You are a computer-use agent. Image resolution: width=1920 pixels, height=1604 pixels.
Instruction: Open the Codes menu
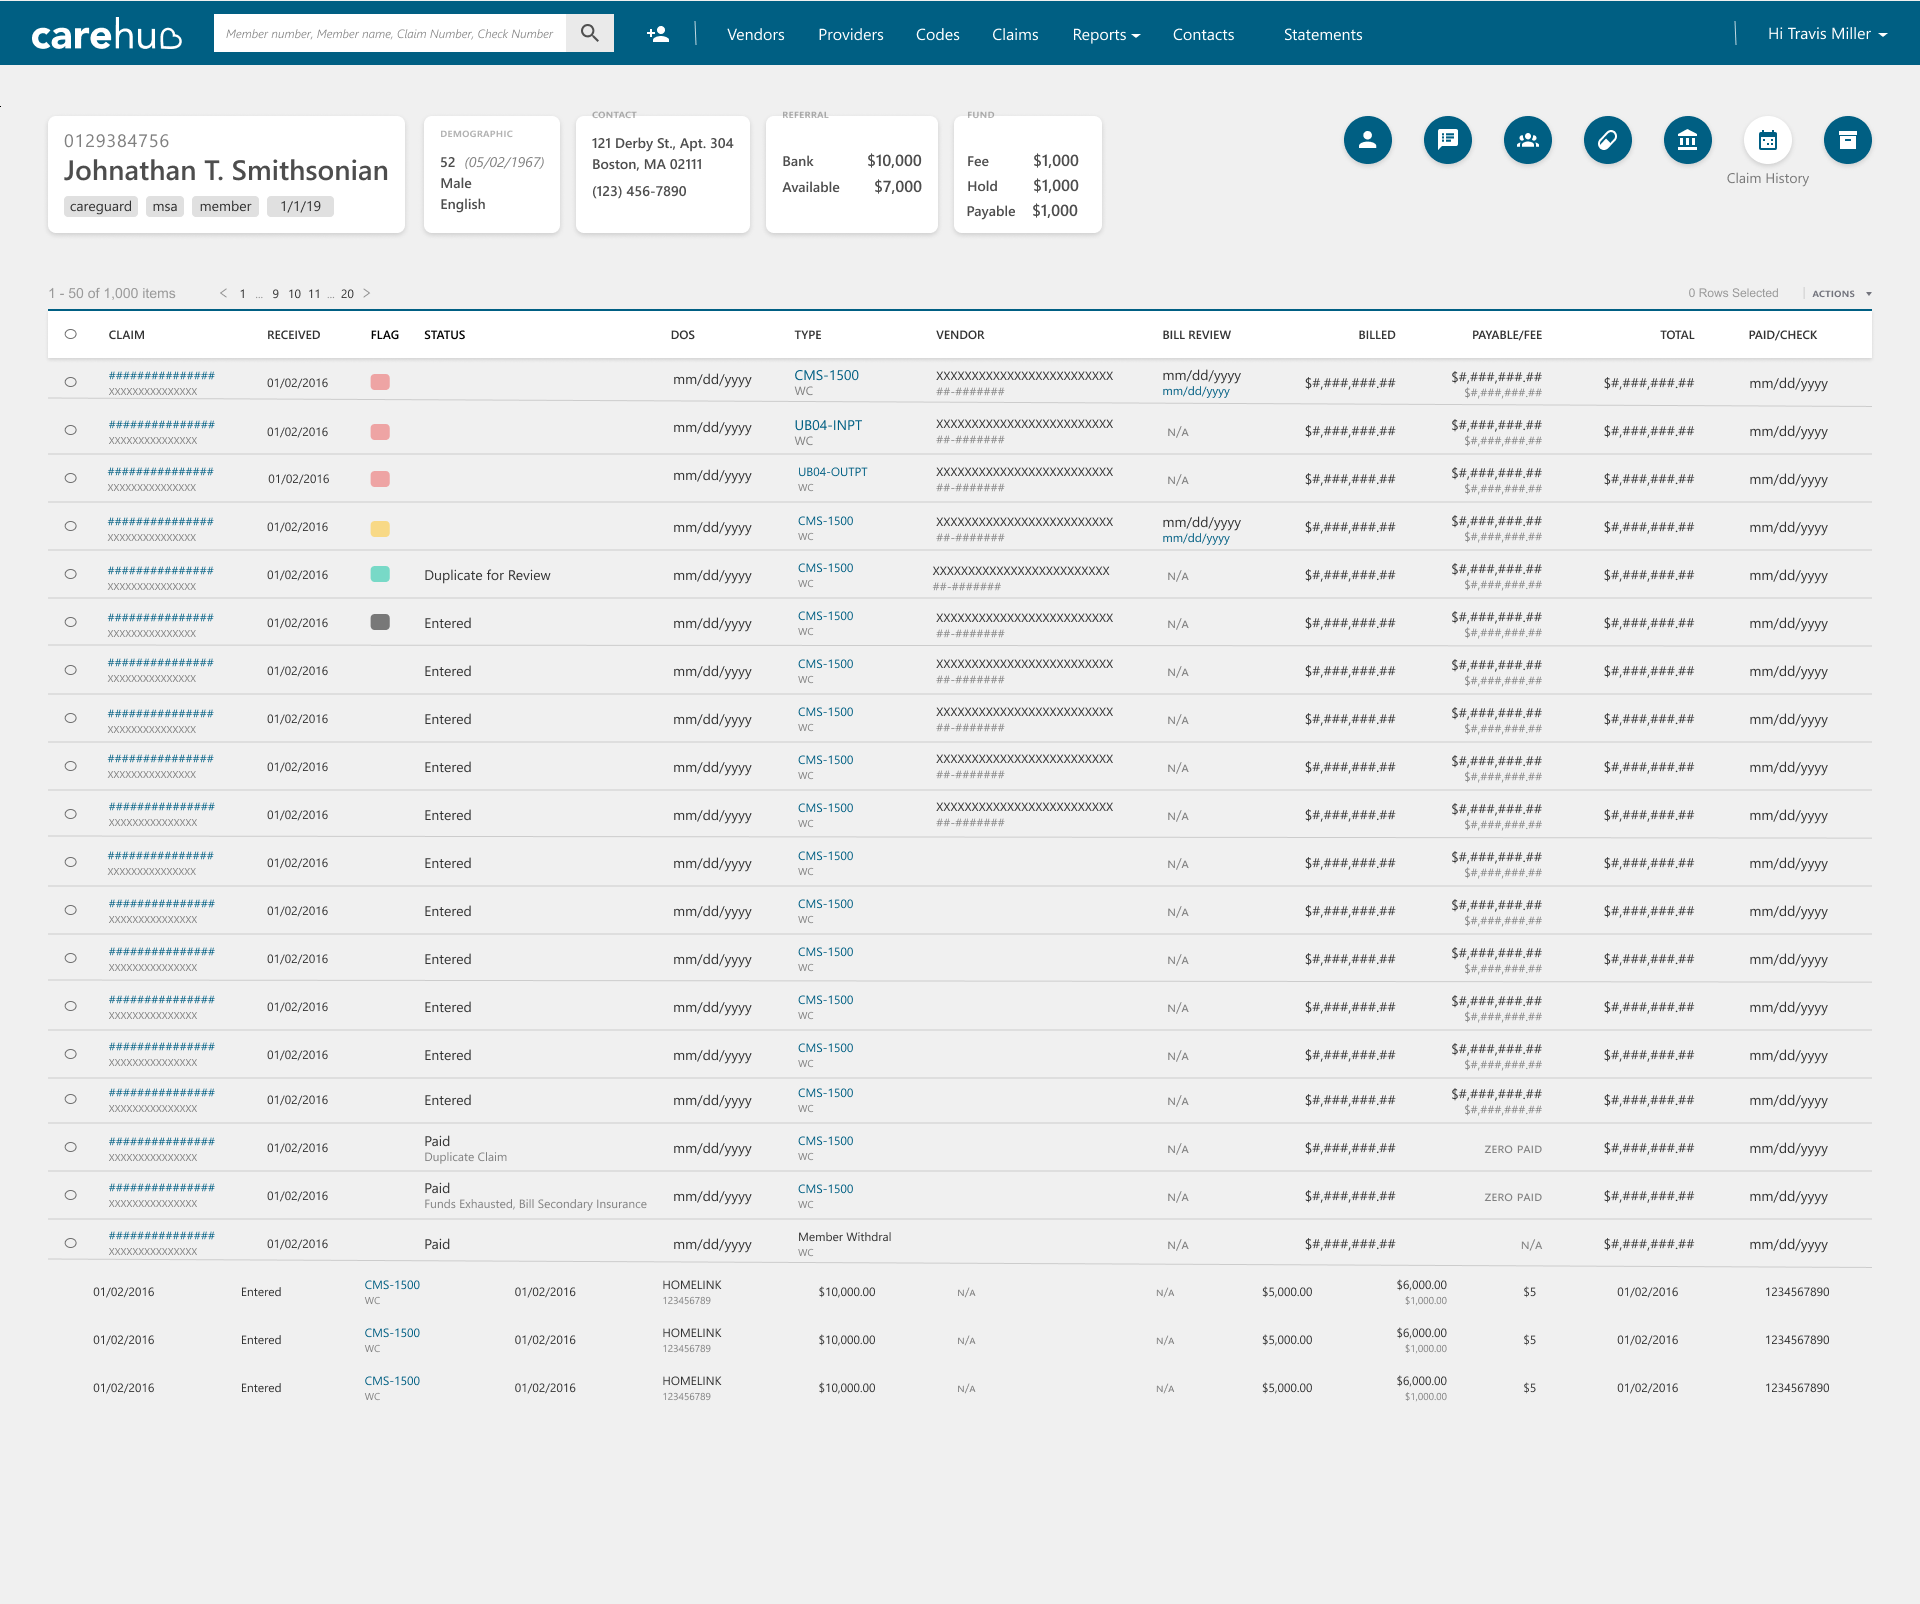[x=937, y=34]
